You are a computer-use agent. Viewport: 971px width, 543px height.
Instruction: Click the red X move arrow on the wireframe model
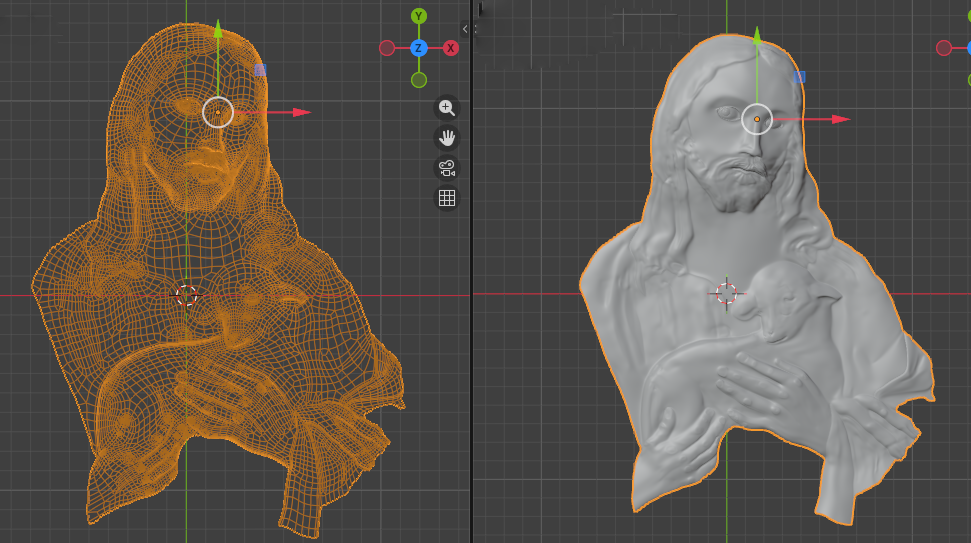(x=301, y=112)
